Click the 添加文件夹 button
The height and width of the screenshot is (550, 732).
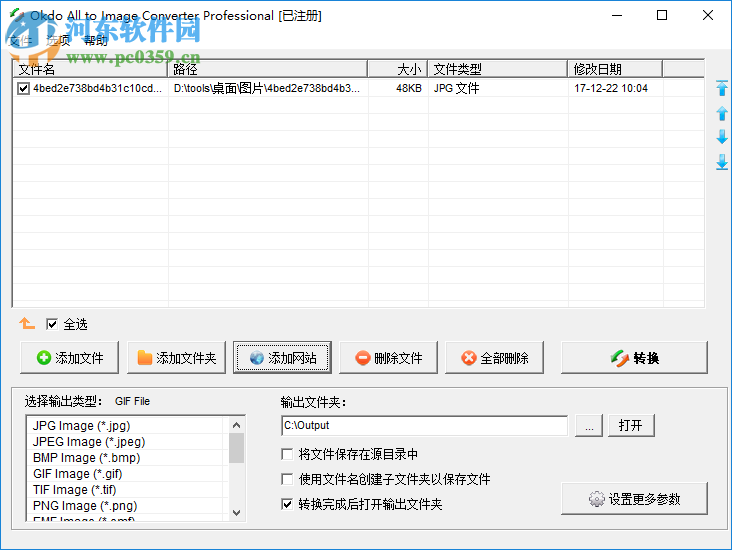(x=176, y=358)
